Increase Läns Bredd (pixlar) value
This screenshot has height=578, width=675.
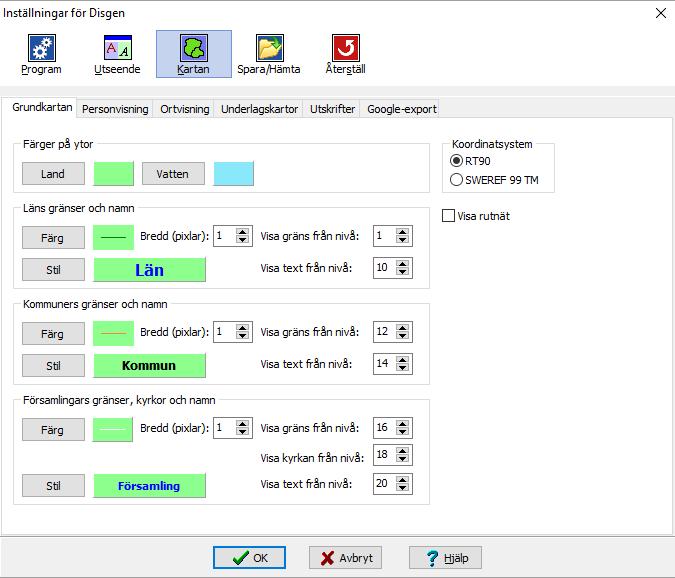(x=242, y=232)
